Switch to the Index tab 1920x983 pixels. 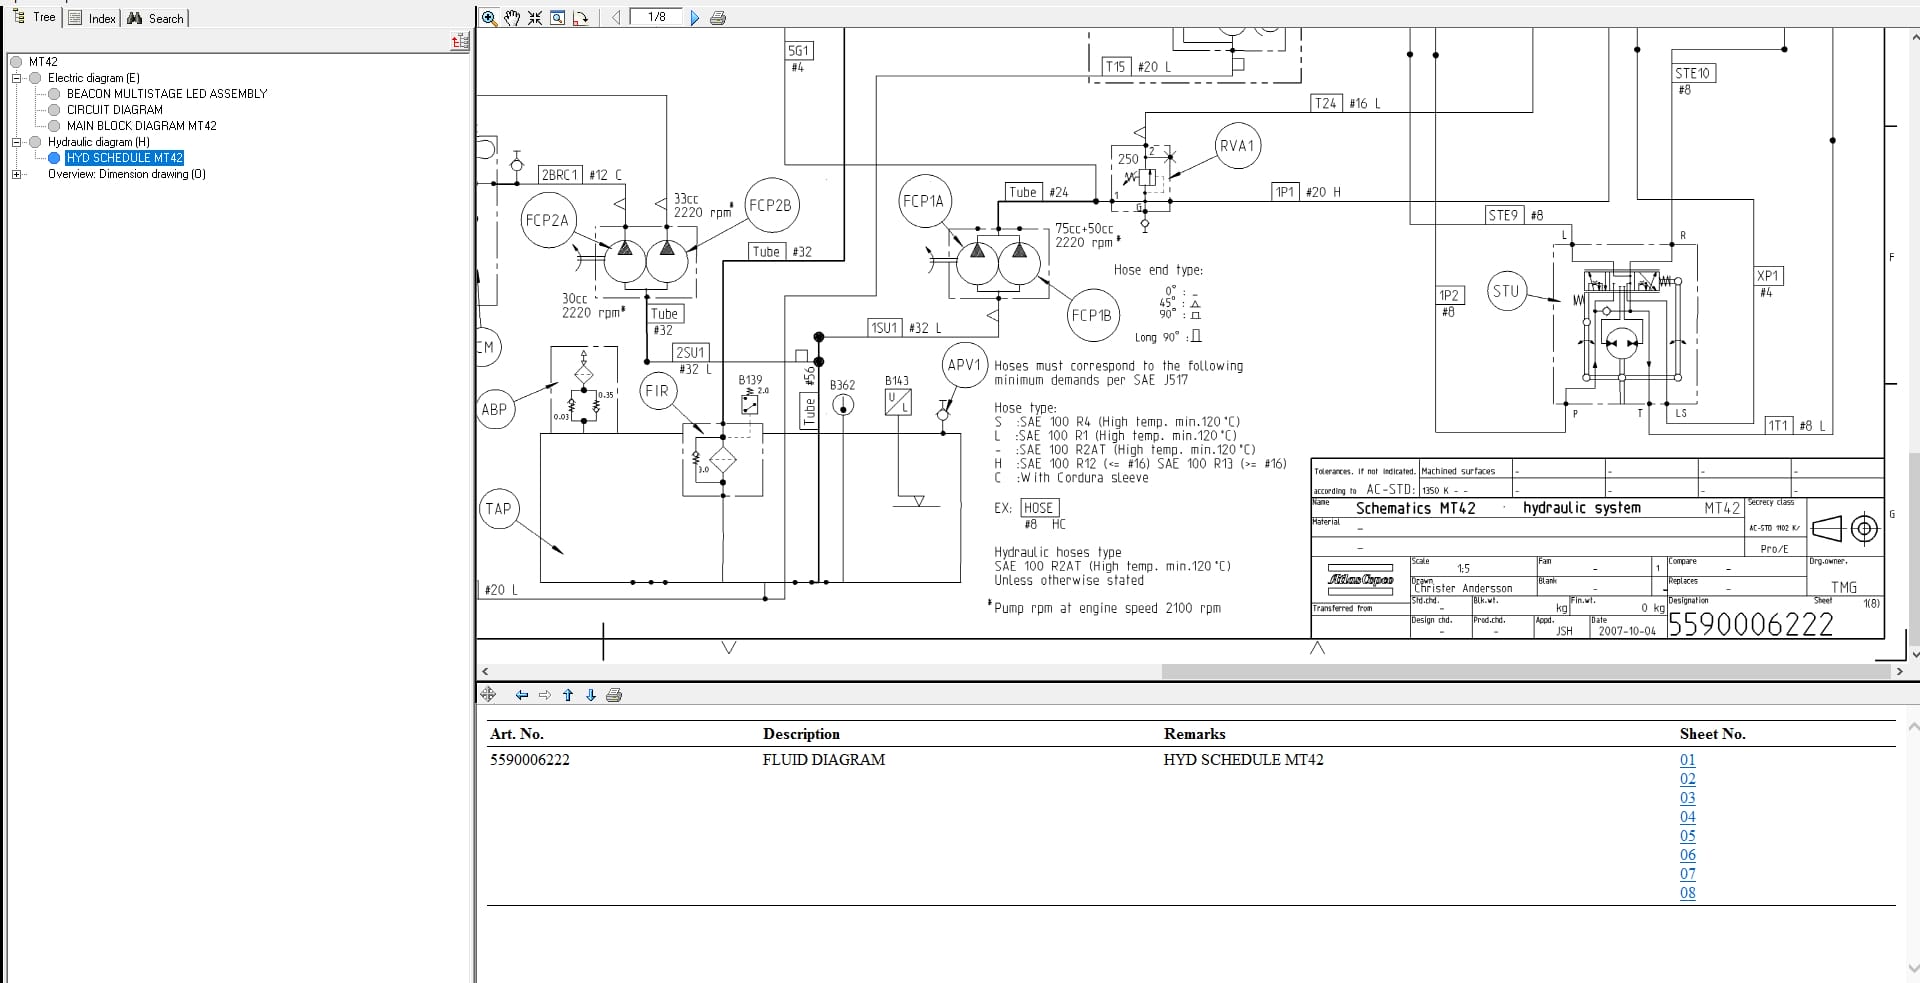(x=92, y=18)
